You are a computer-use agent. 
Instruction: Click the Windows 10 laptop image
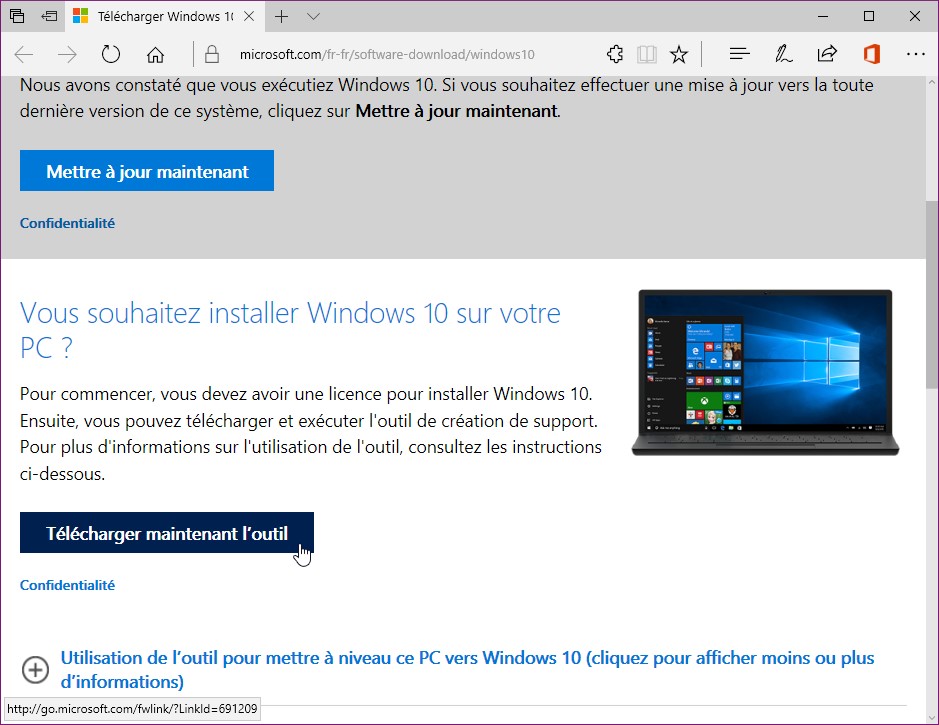coord(765,372)
